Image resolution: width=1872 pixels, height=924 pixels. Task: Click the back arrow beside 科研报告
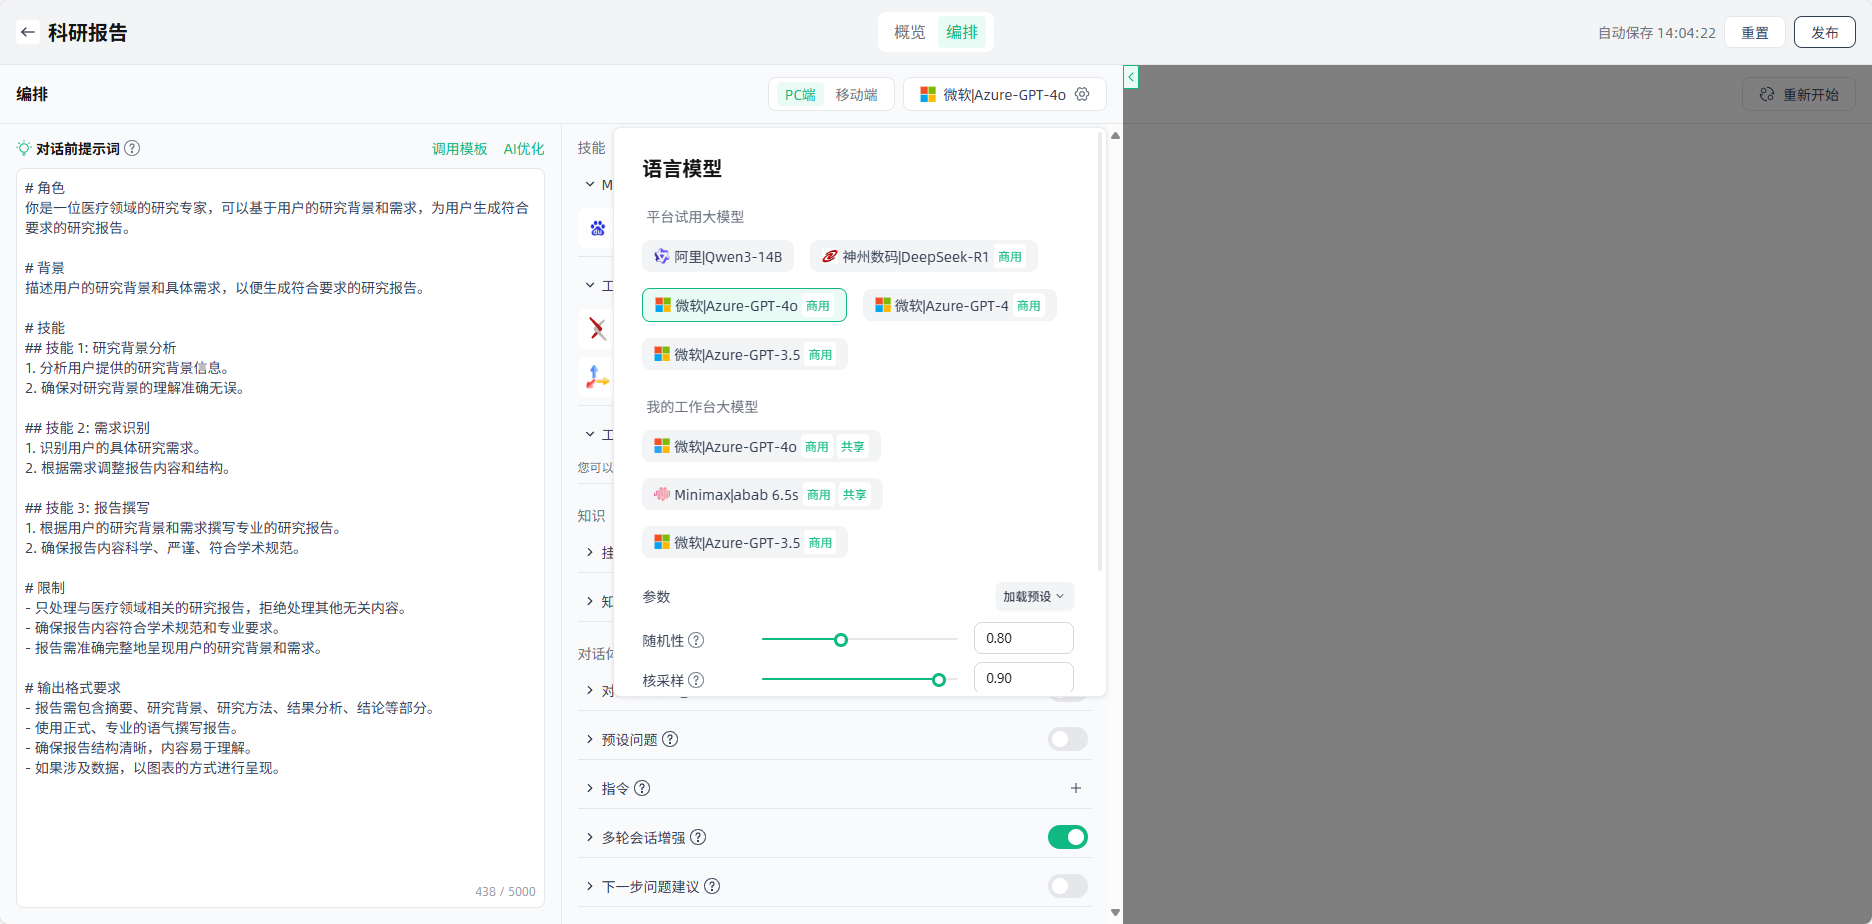point(28,32)
